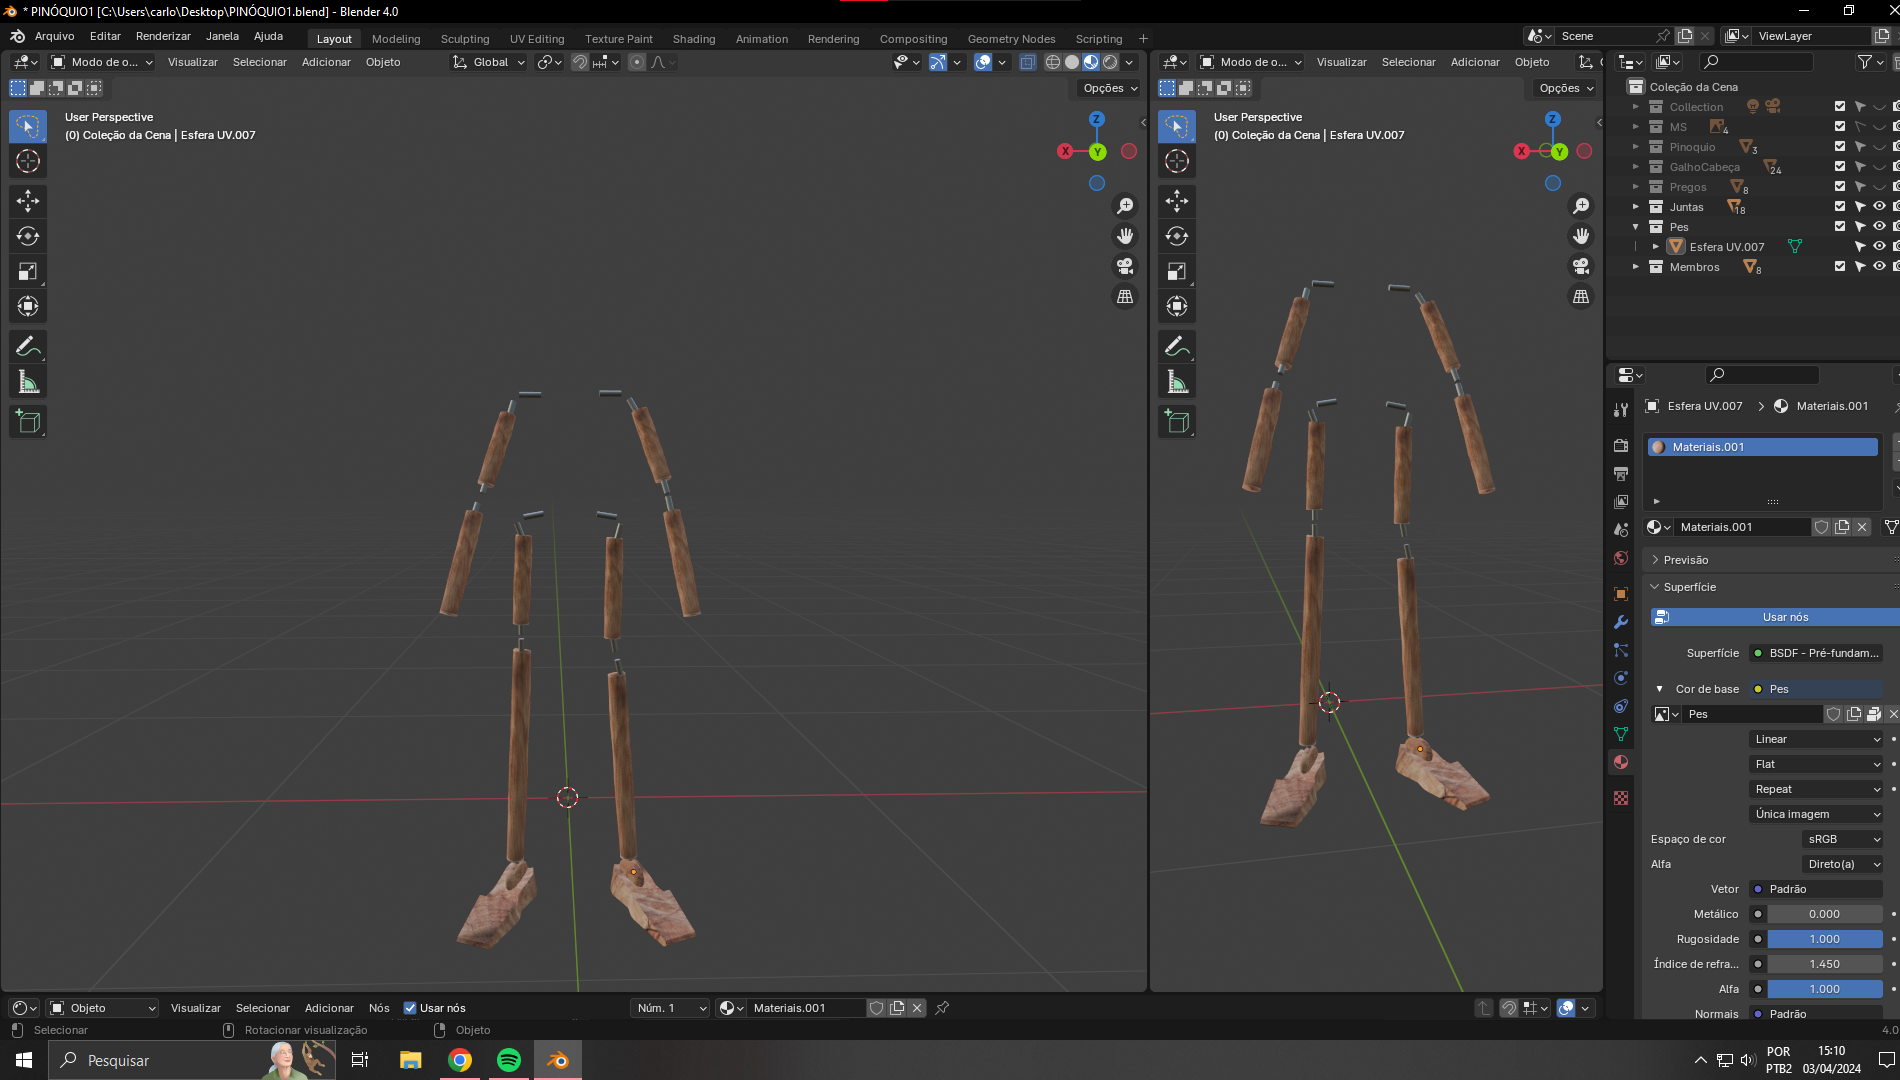Activate the Move tool in left viewport
This screenshot has height=1080, width=1900.
(x=28, y=201)
